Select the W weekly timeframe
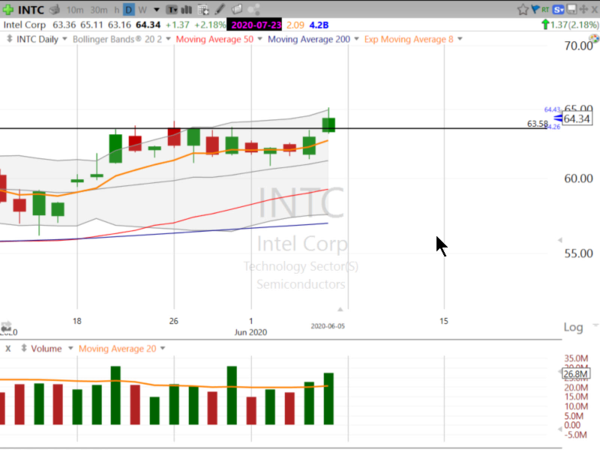Image resolution: width=600 pixels, height=450 pixels. (142, 9)
